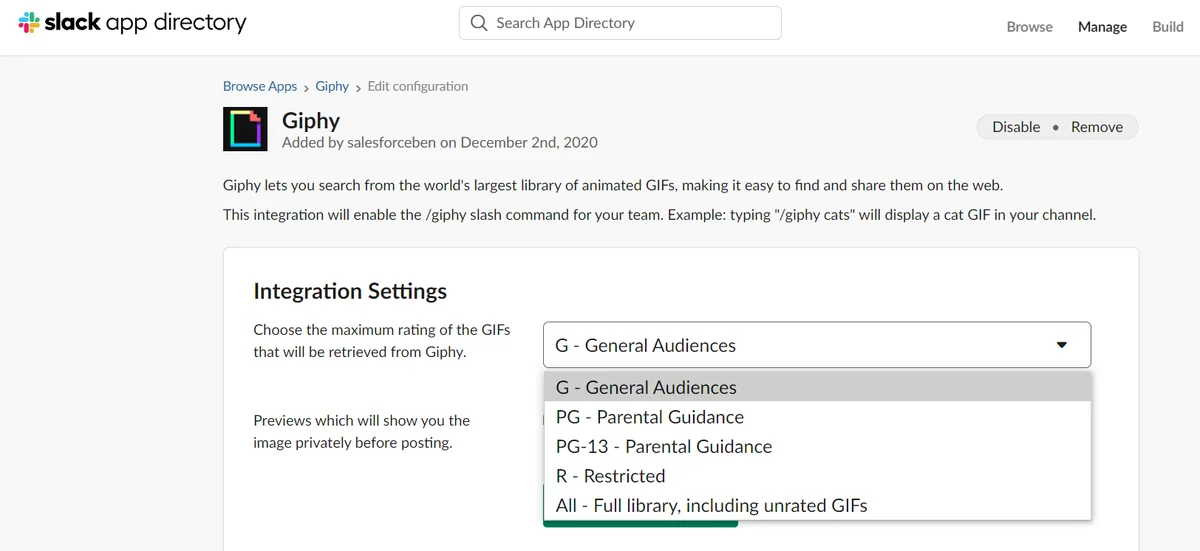This screenshot has width=1200, height=551.
Task: Click the Edit configuration breadcrumb text
Action: coord(417,86)
